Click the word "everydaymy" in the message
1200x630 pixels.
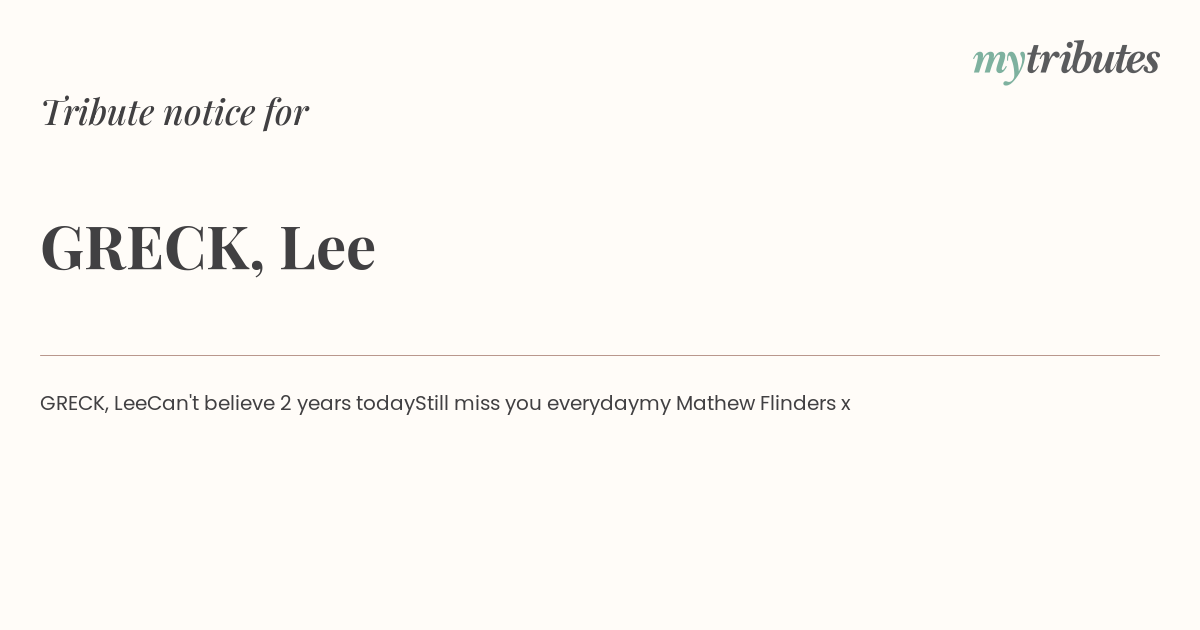point(608,404)
